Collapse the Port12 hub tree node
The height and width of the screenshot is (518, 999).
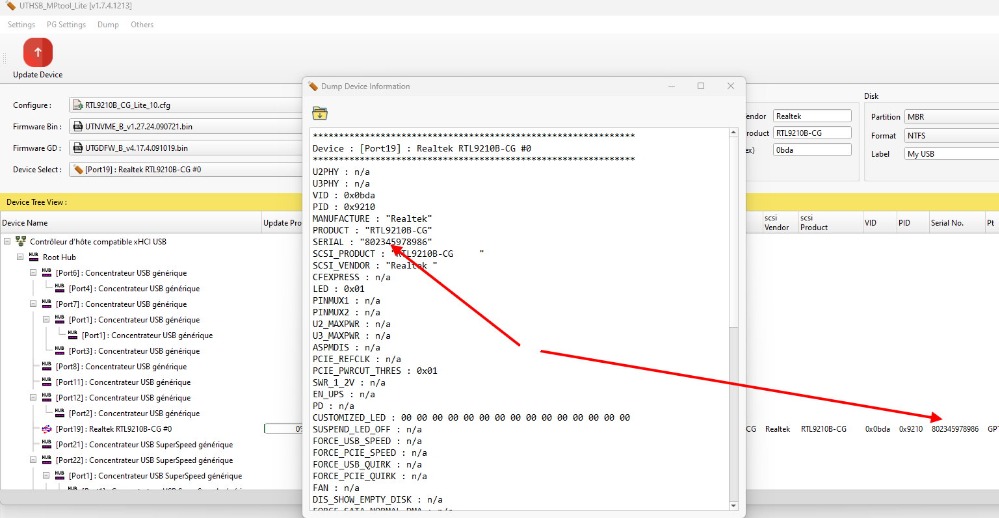(x=33, y=397)
